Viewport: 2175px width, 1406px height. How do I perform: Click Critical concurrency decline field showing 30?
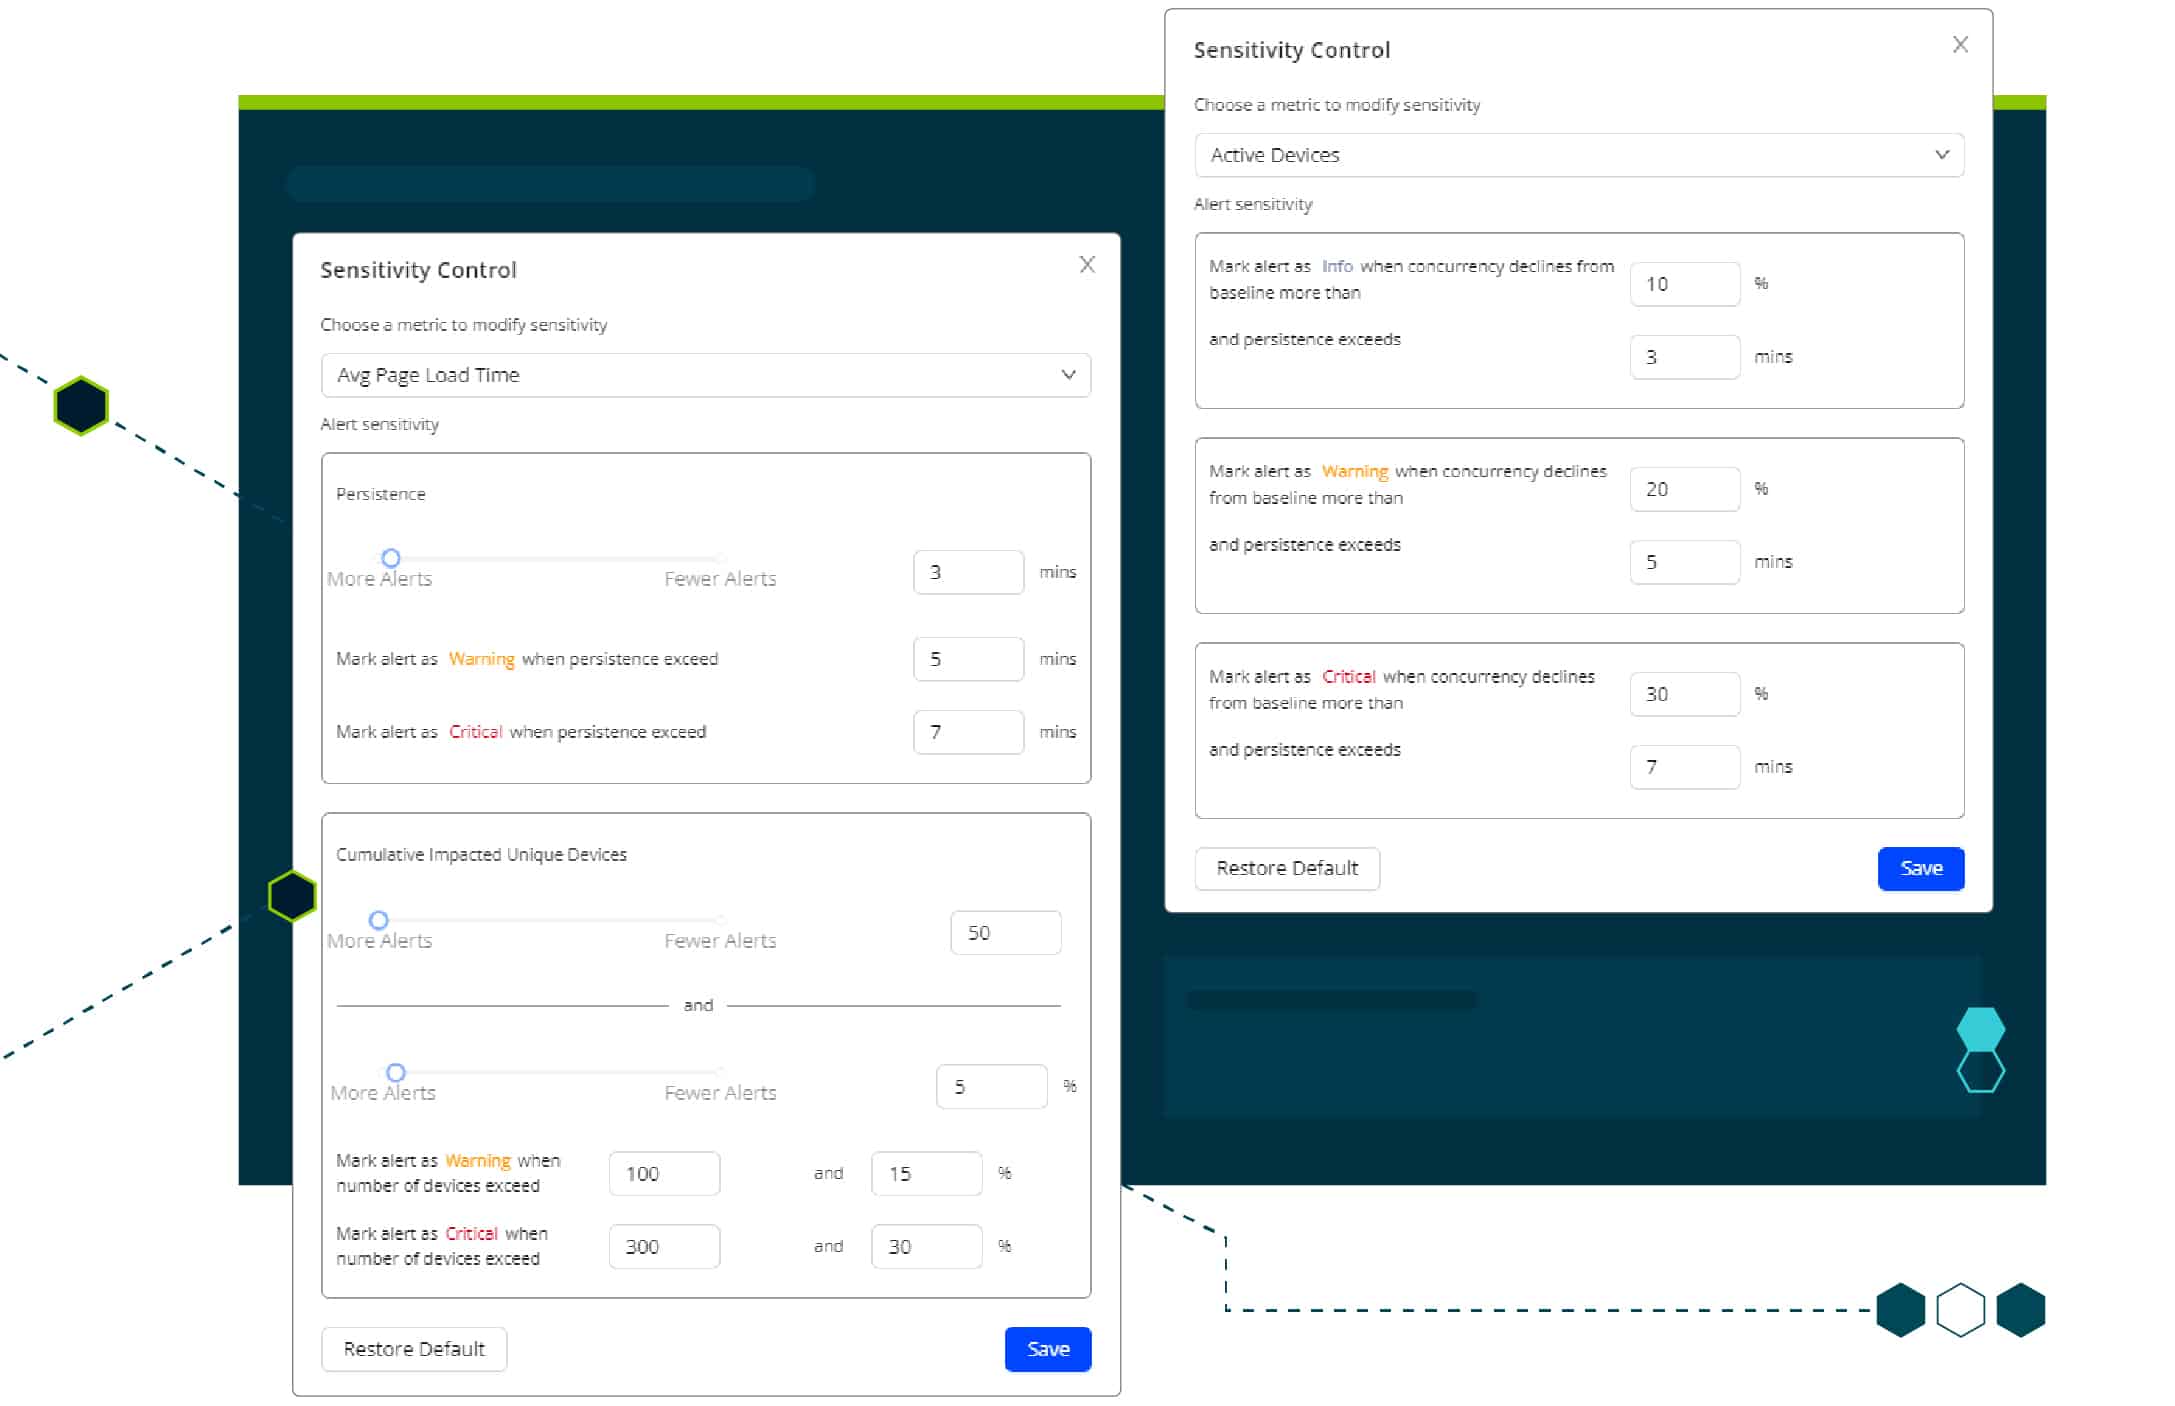(x=1684, y=694)
